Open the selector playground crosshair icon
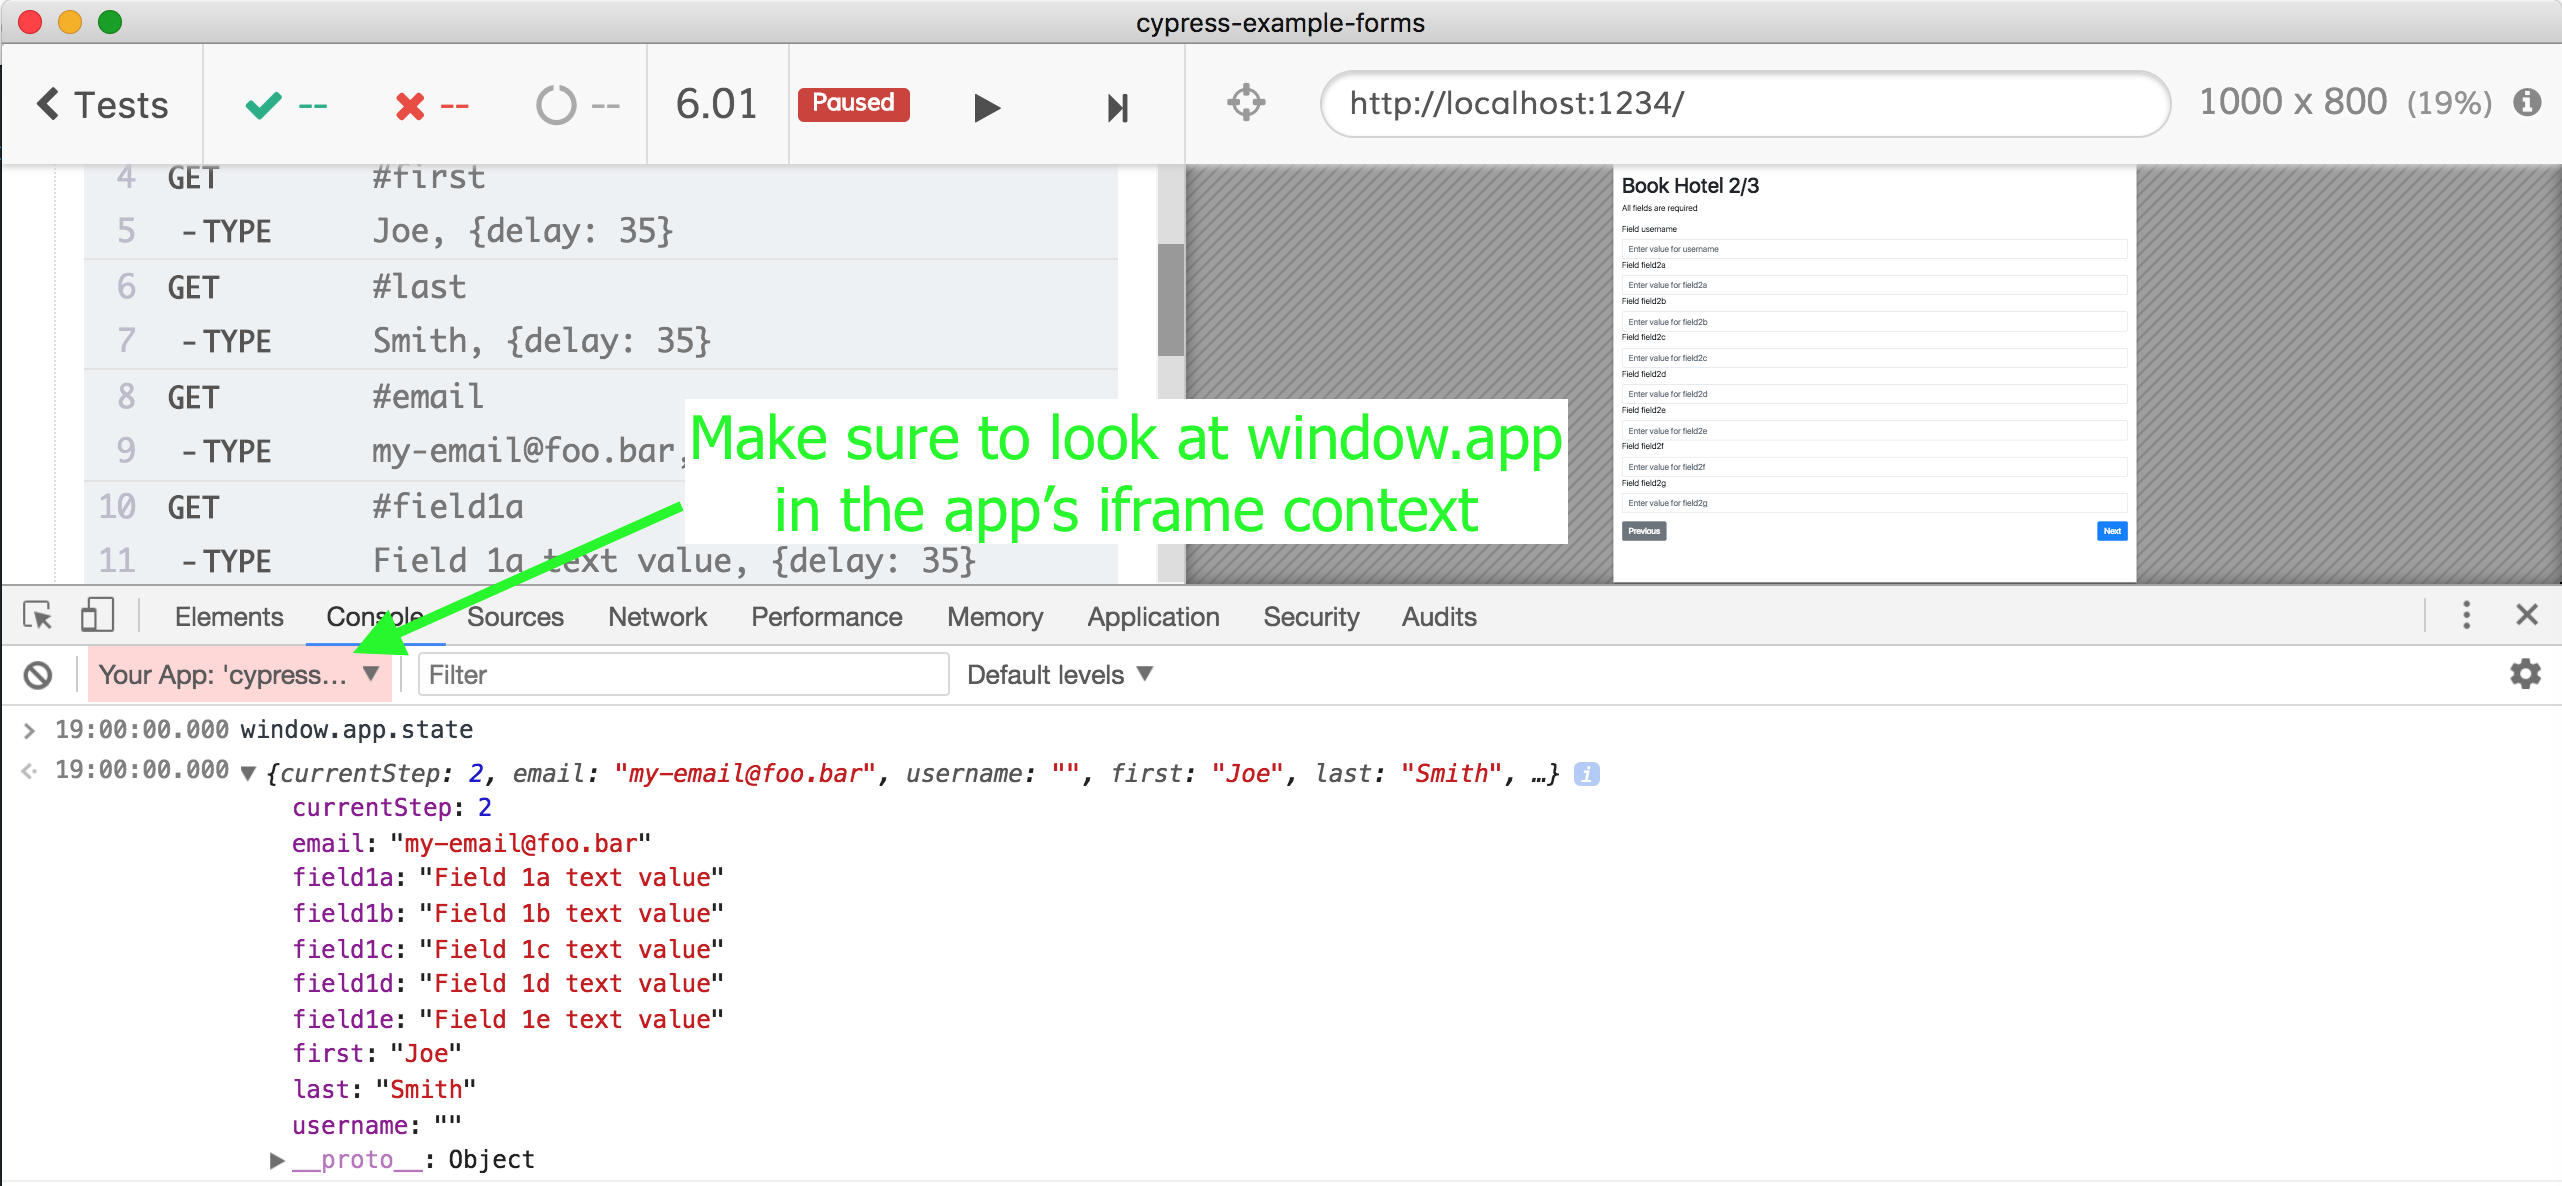This screenshot has width=2562, height=1186. click(x=1245, y=103)
